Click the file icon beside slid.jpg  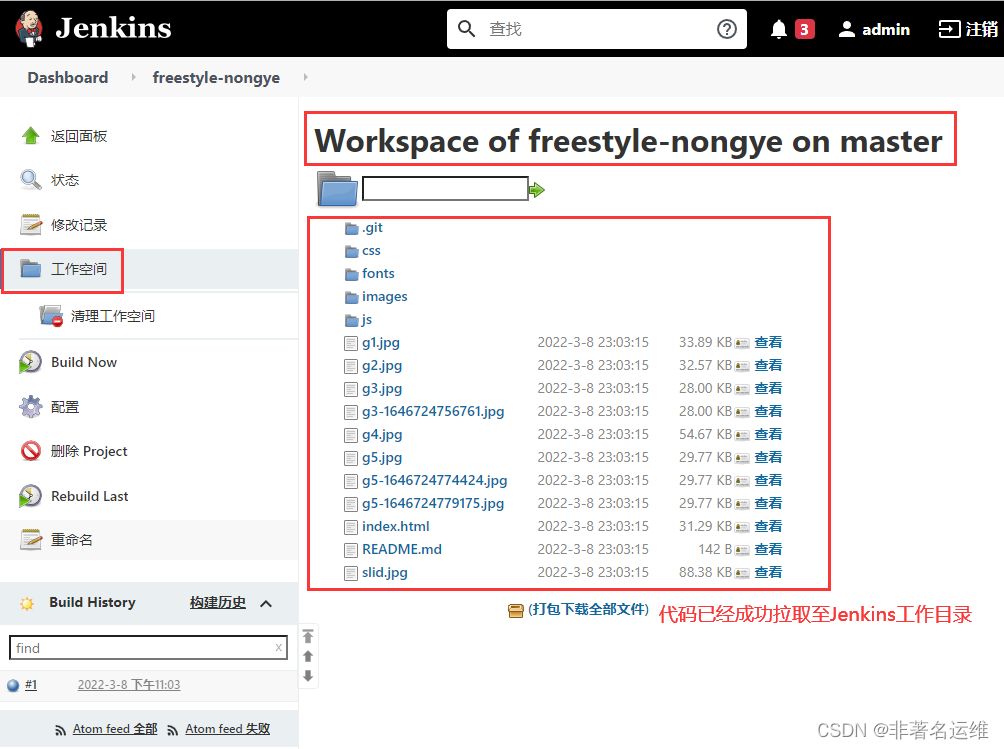tap(351, 573)
